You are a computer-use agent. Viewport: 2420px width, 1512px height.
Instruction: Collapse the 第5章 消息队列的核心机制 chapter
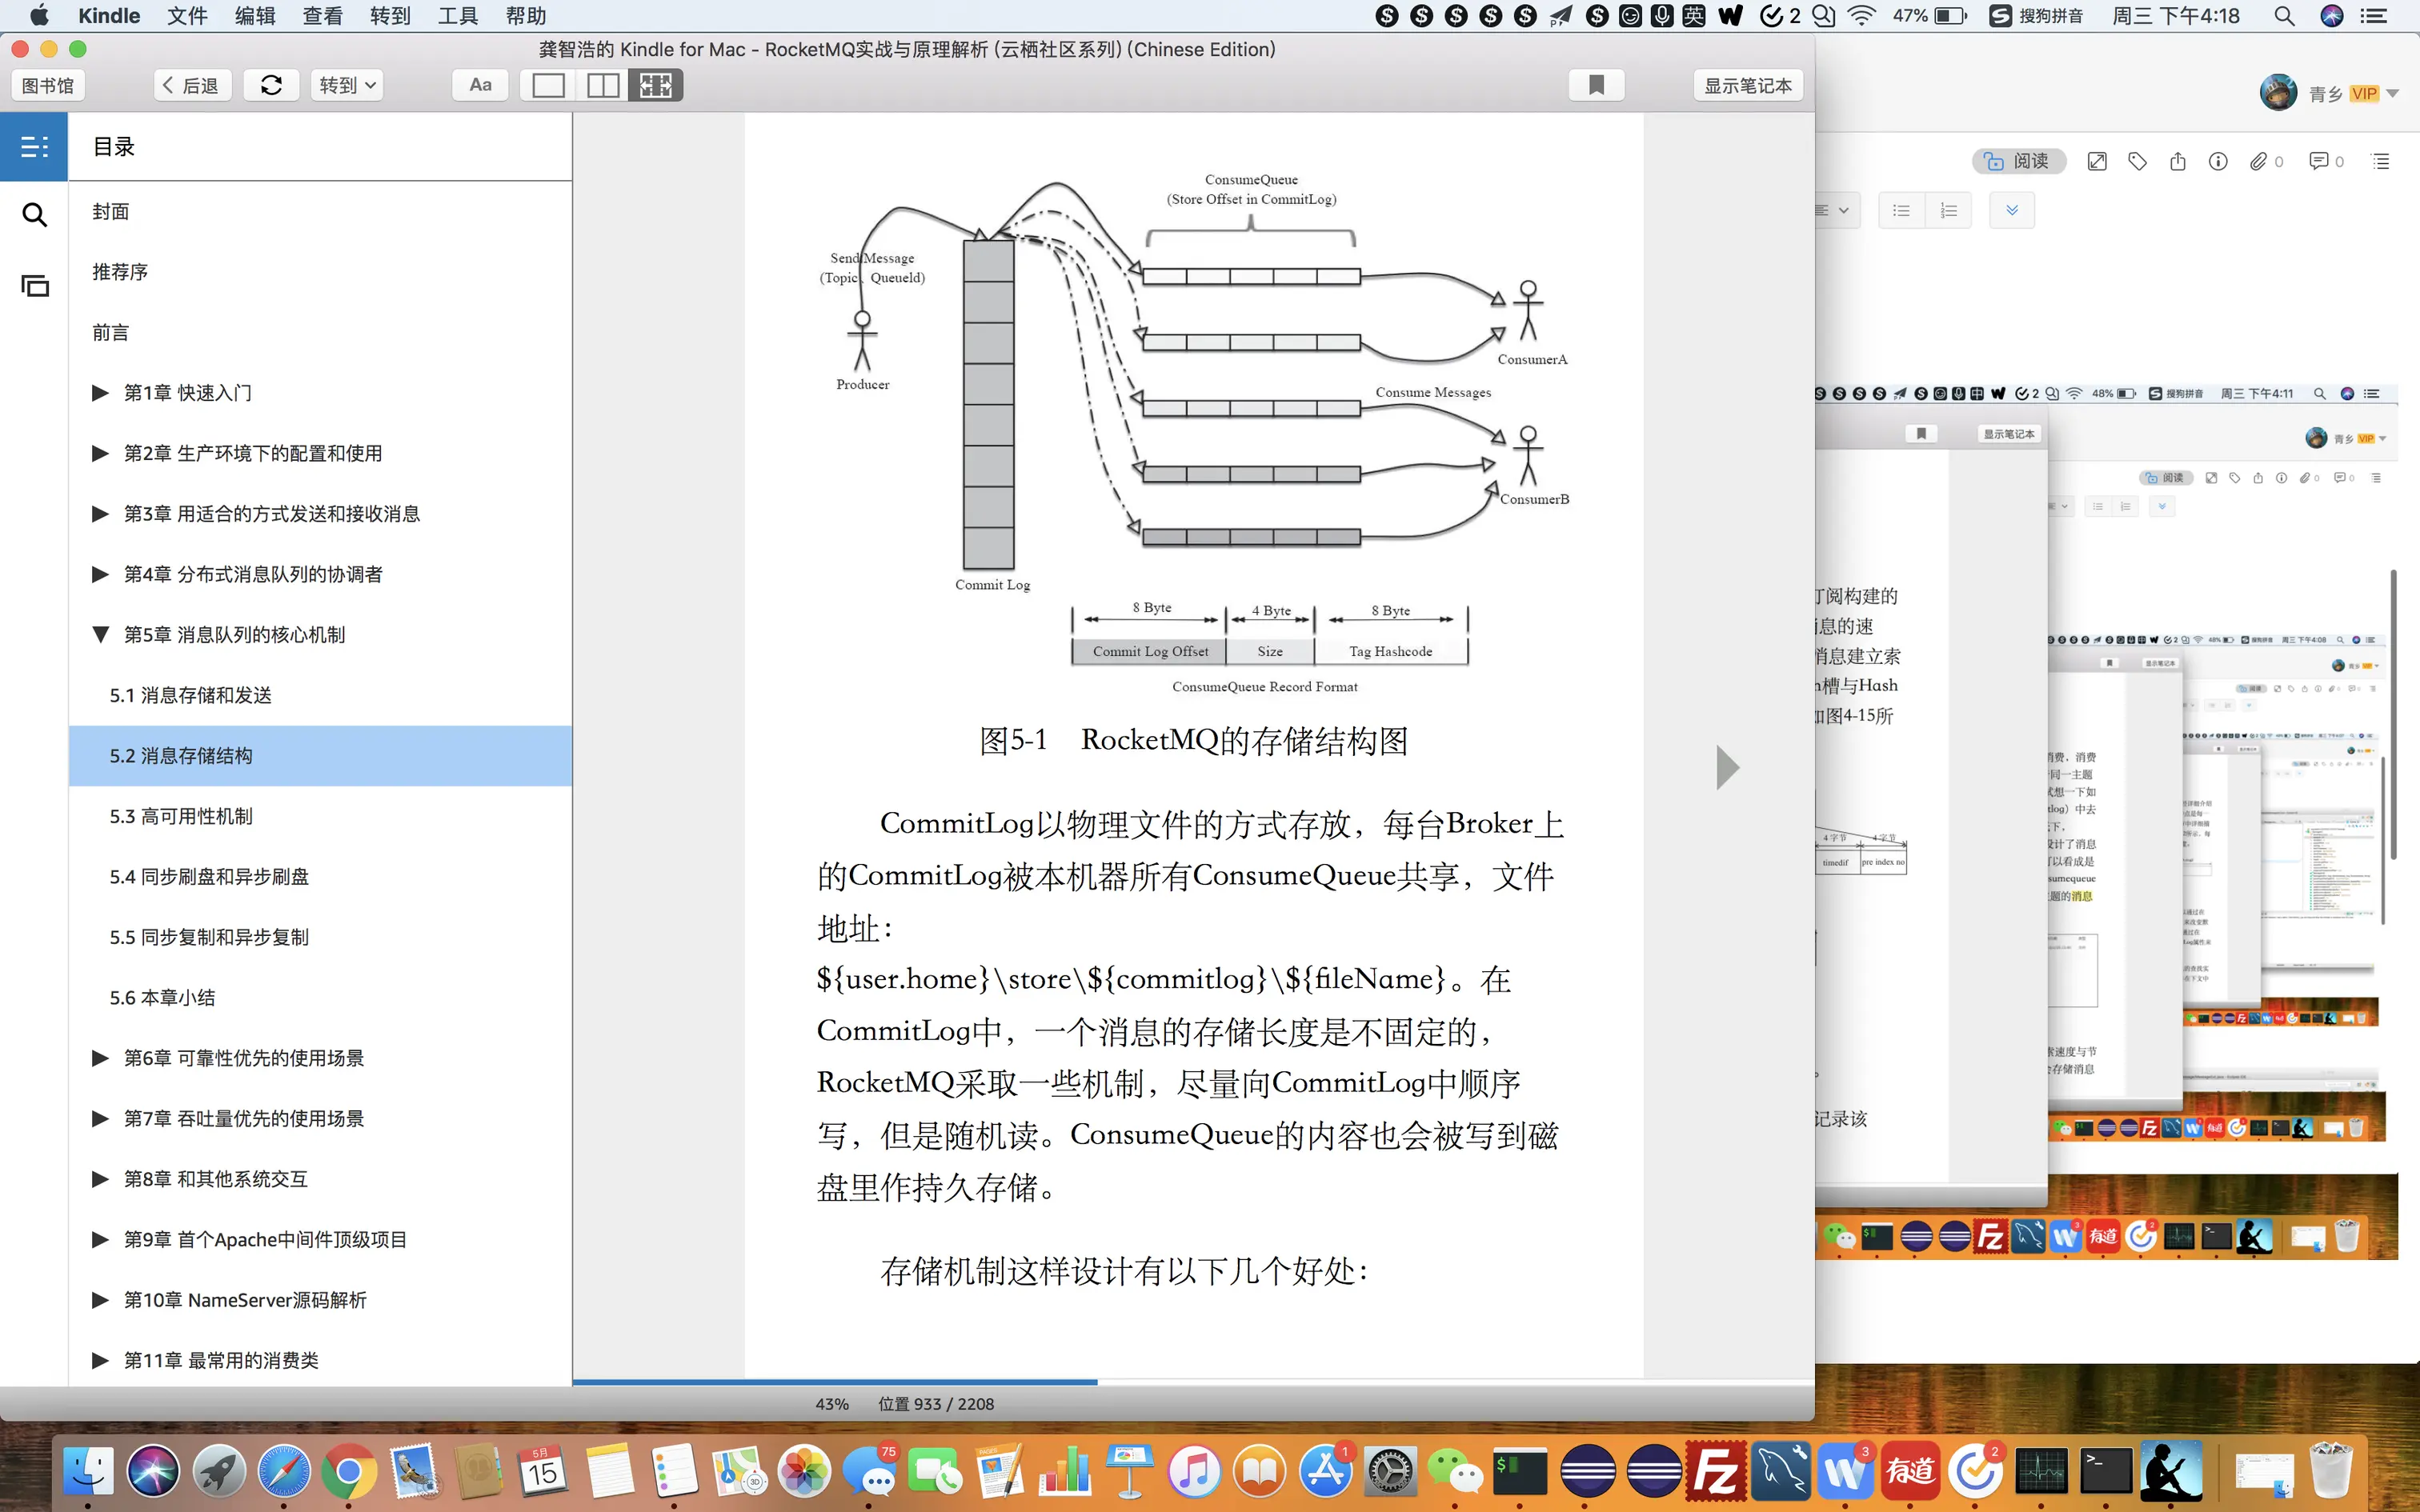[100, 635]
